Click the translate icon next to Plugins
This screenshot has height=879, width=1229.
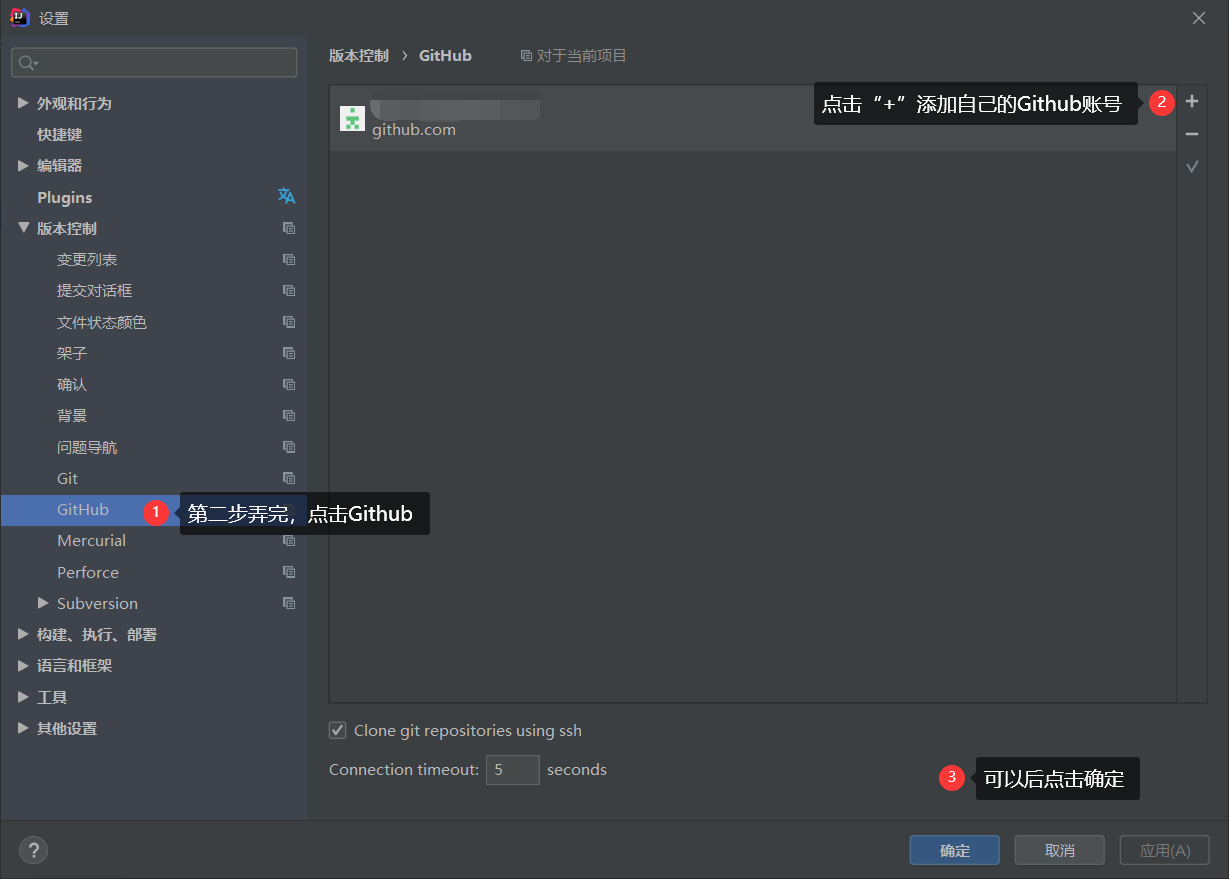tap(287, 196)
